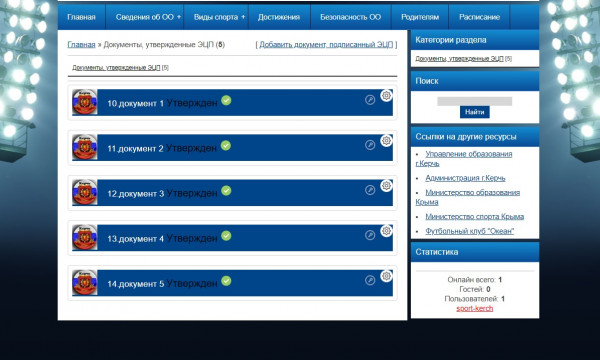
Task: Click Главная breadcrumb link
Action: click(x=81, y=45)
